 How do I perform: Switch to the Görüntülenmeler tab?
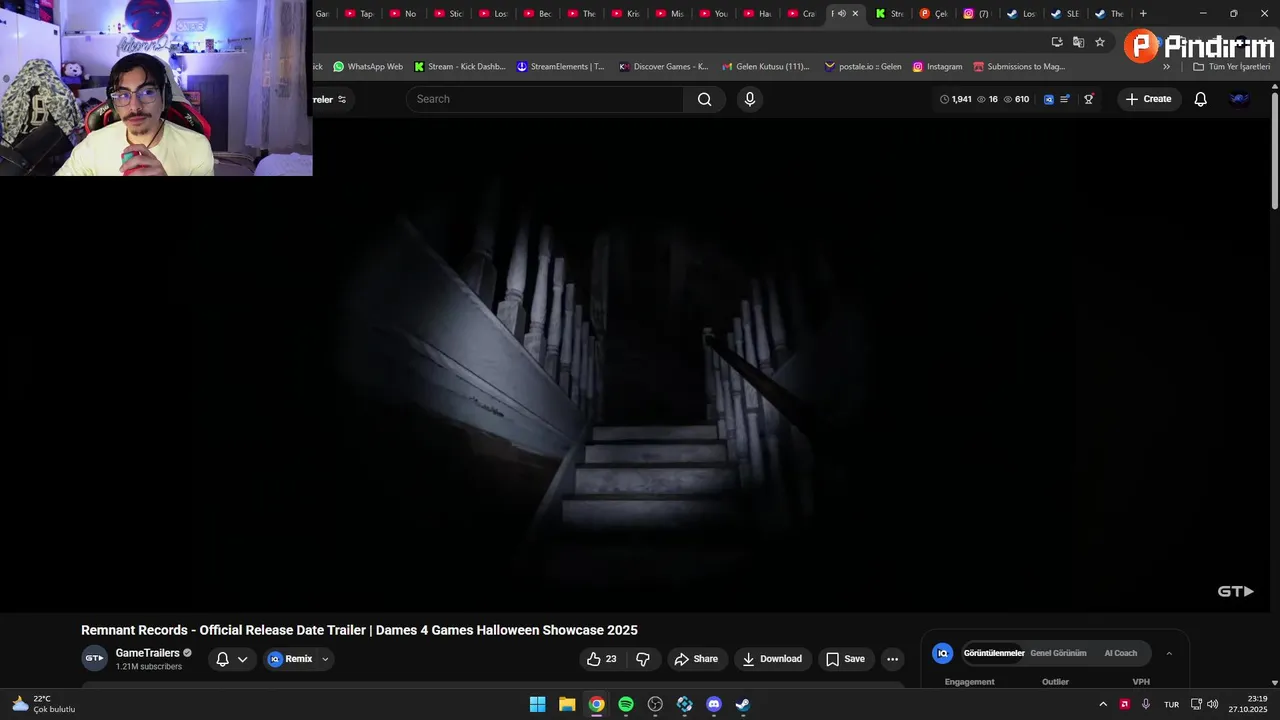994,653
